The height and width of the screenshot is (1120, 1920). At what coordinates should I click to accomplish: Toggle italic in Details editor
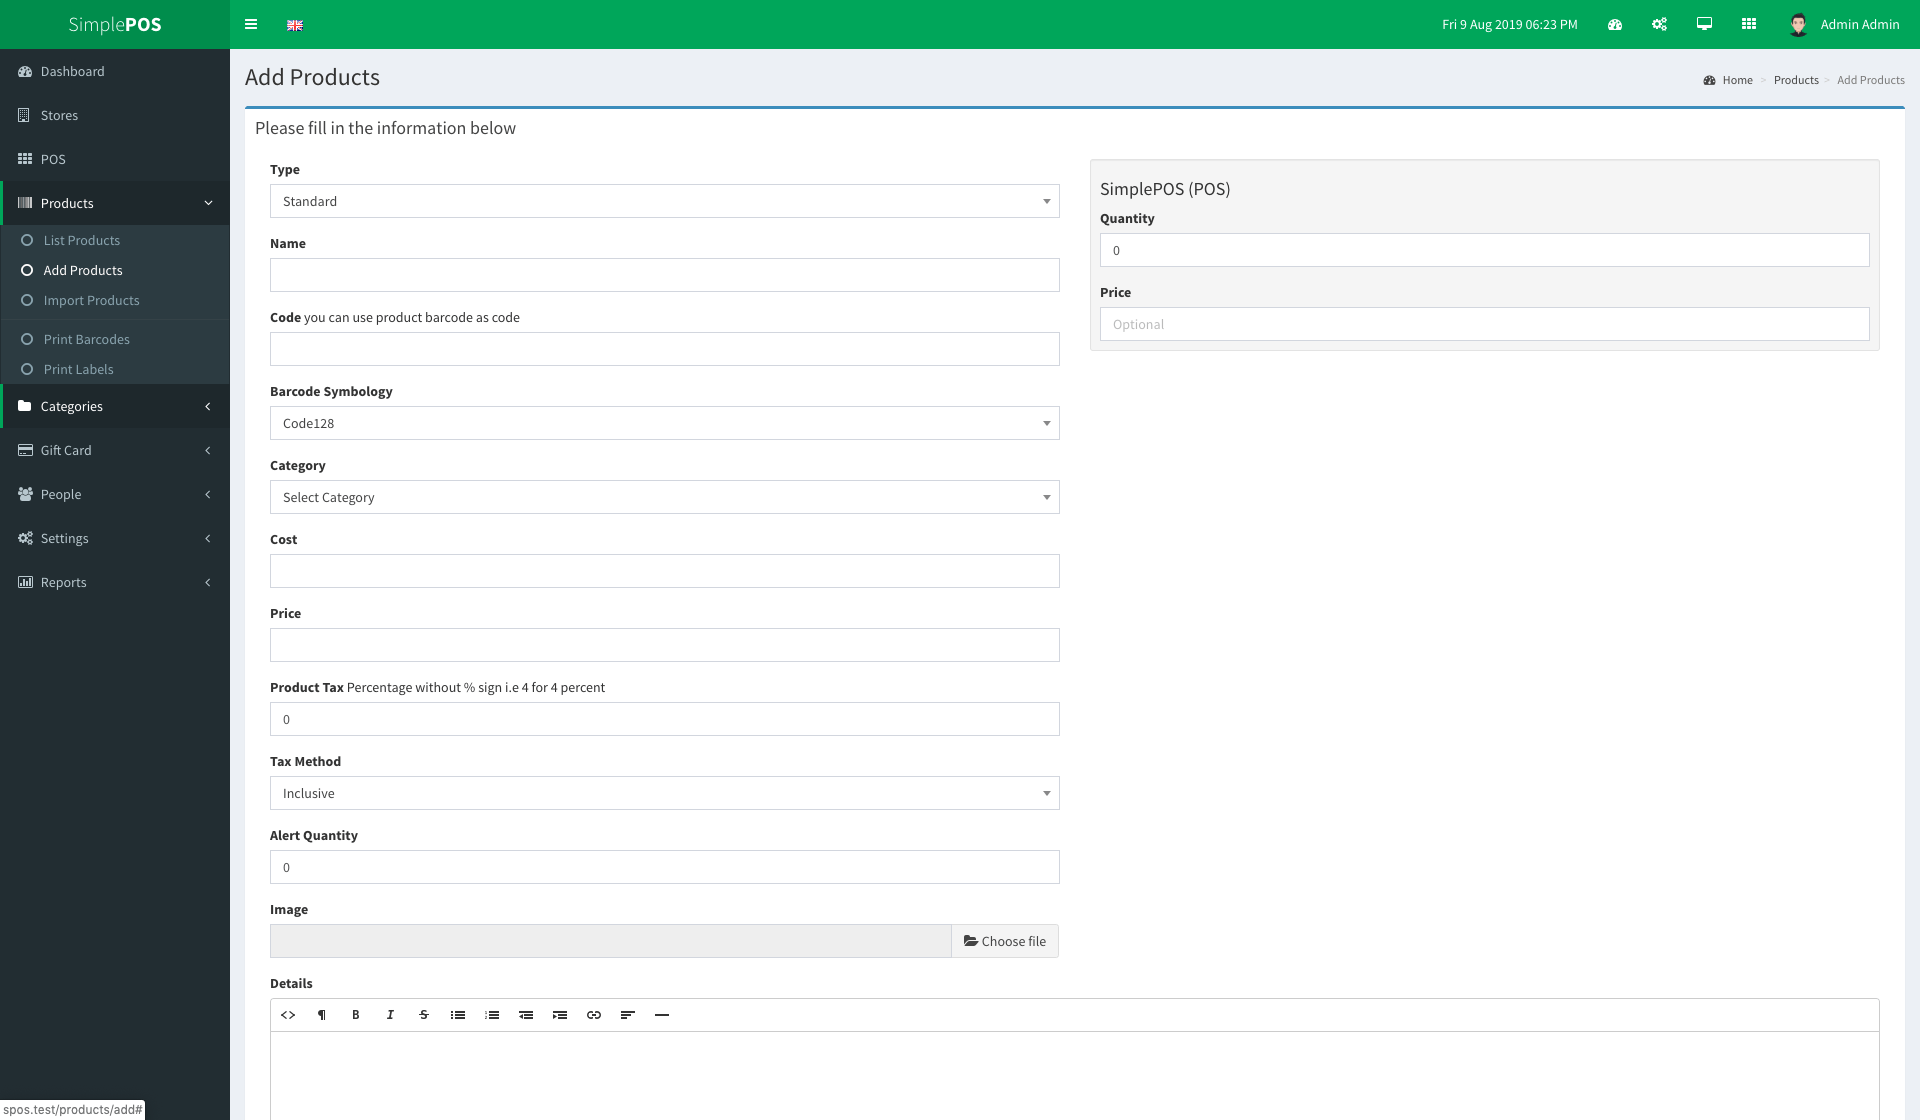(x=390, y=1015)
